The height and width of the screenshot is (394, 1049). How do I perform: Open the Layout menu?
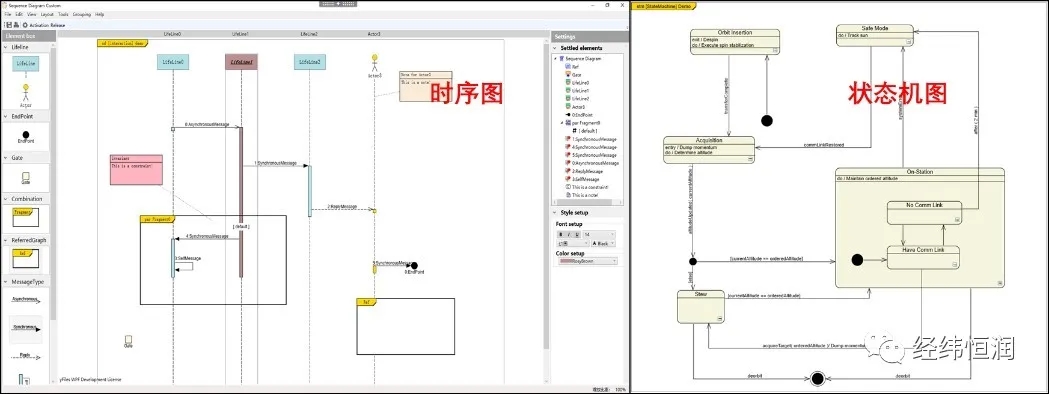point(47,14)
